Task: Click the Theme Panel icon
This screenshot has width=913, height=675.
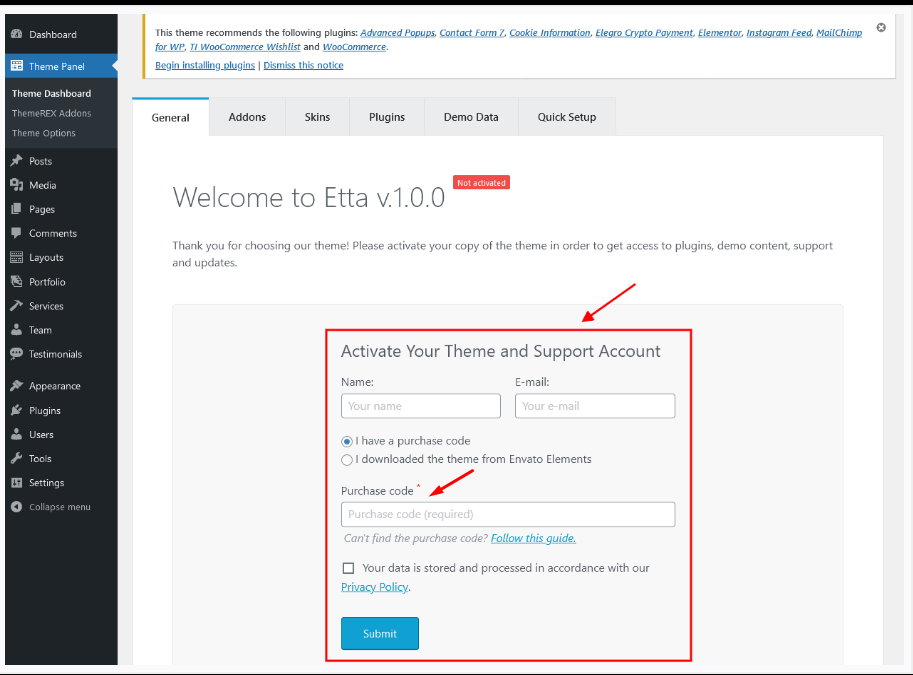Action: click(x=16, y=66)
